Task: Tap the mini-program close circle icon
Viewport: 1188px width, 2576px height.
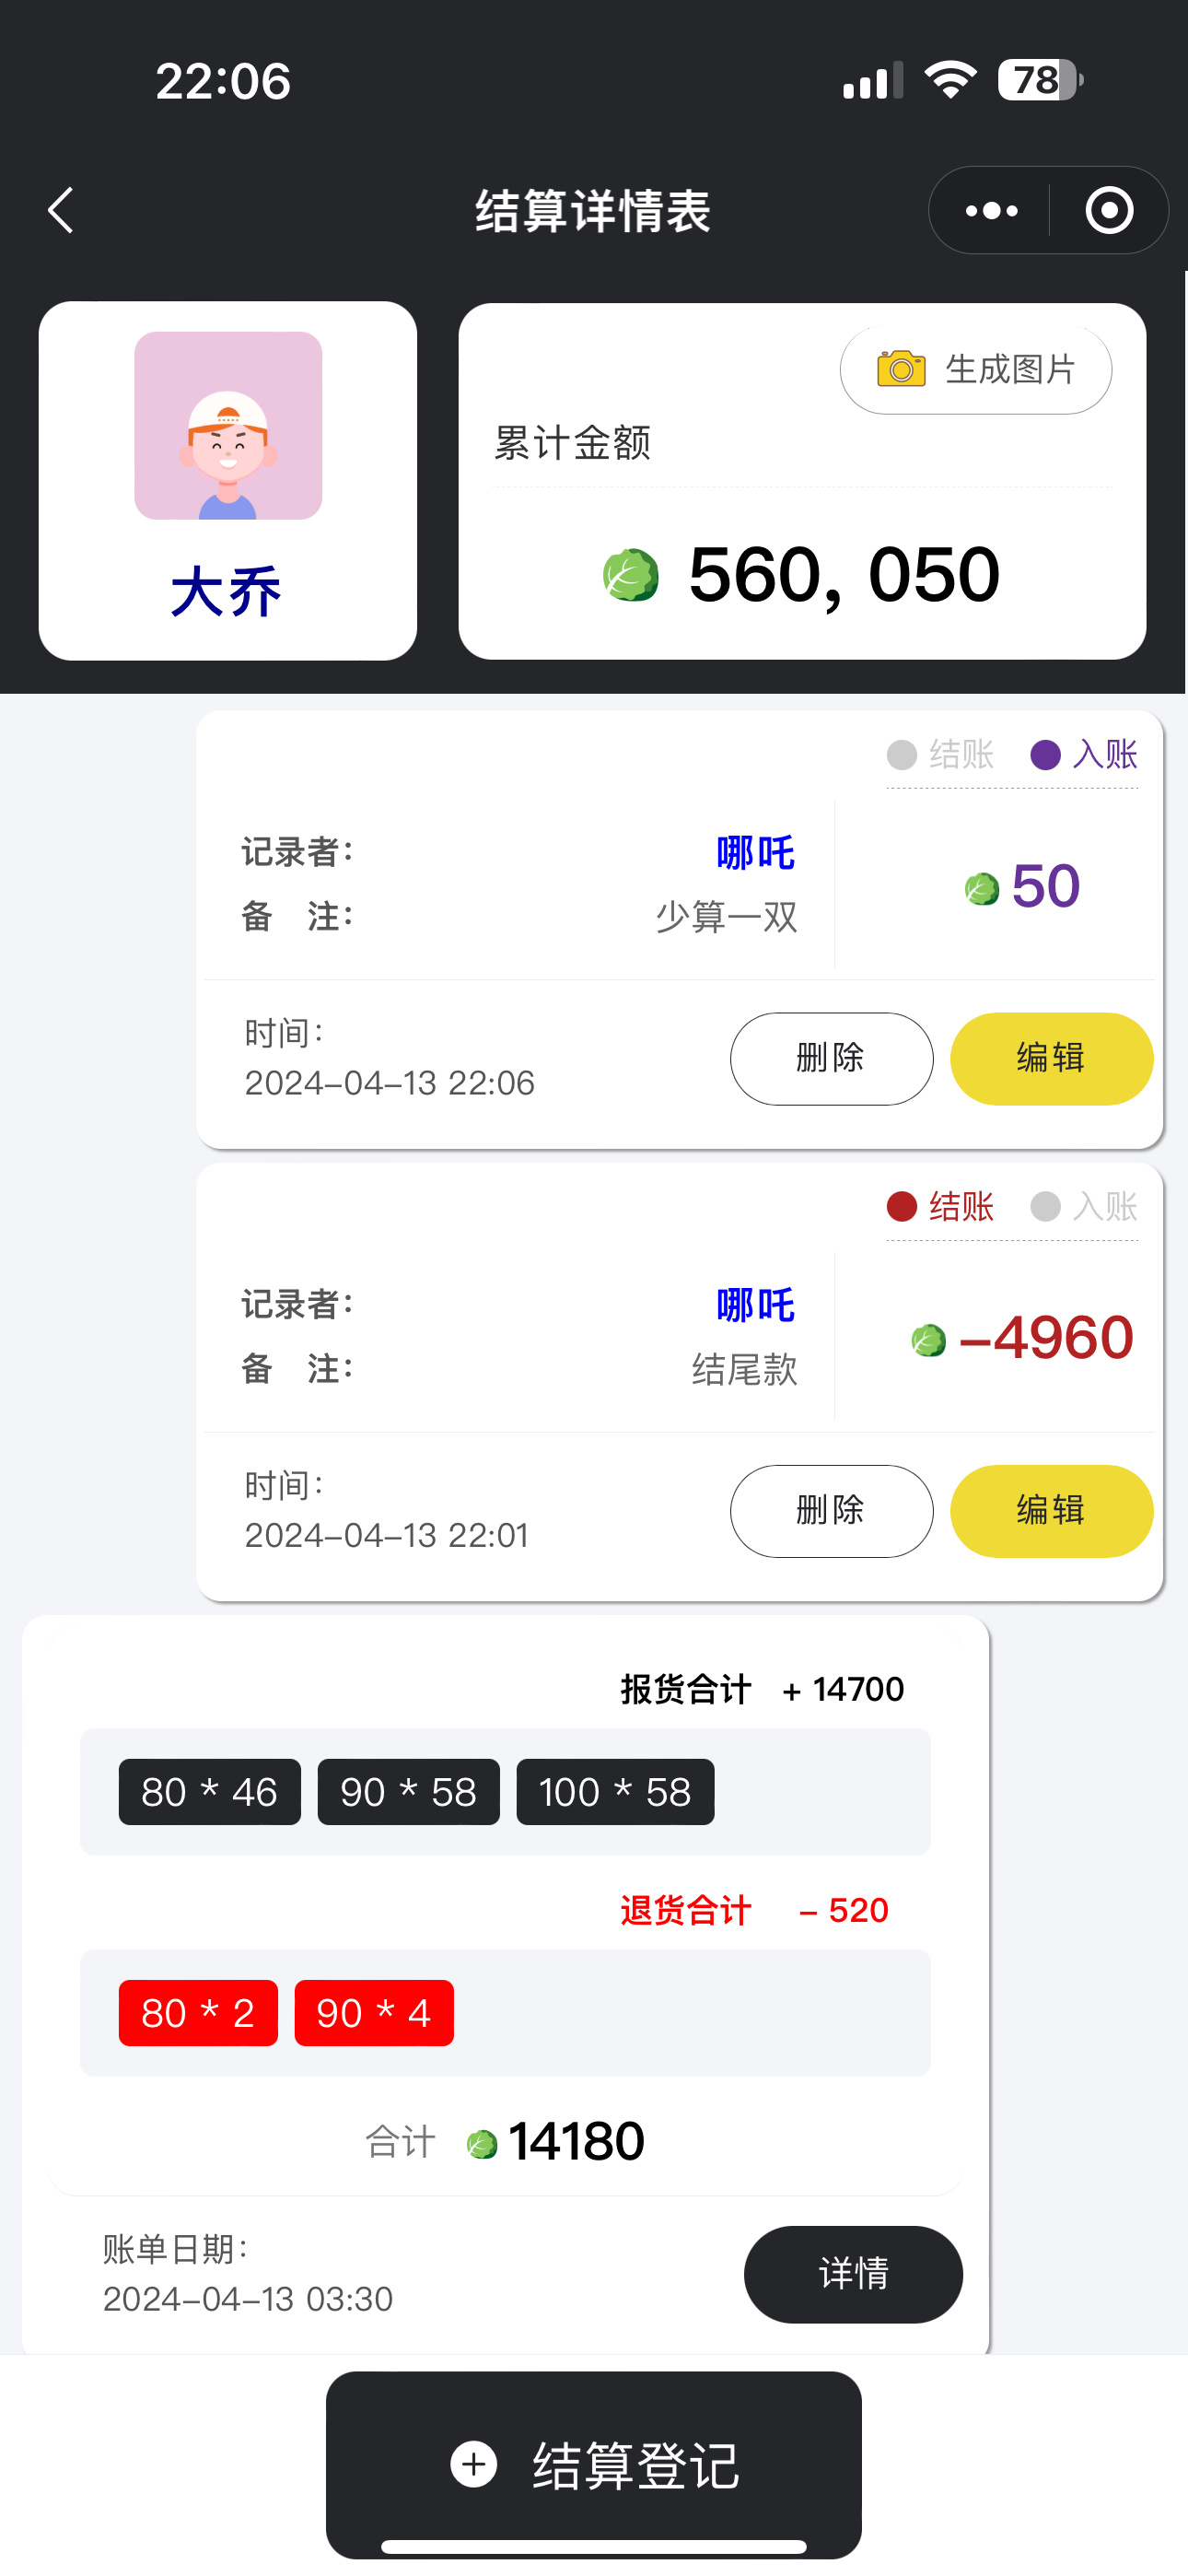Action: [1108, 211]
